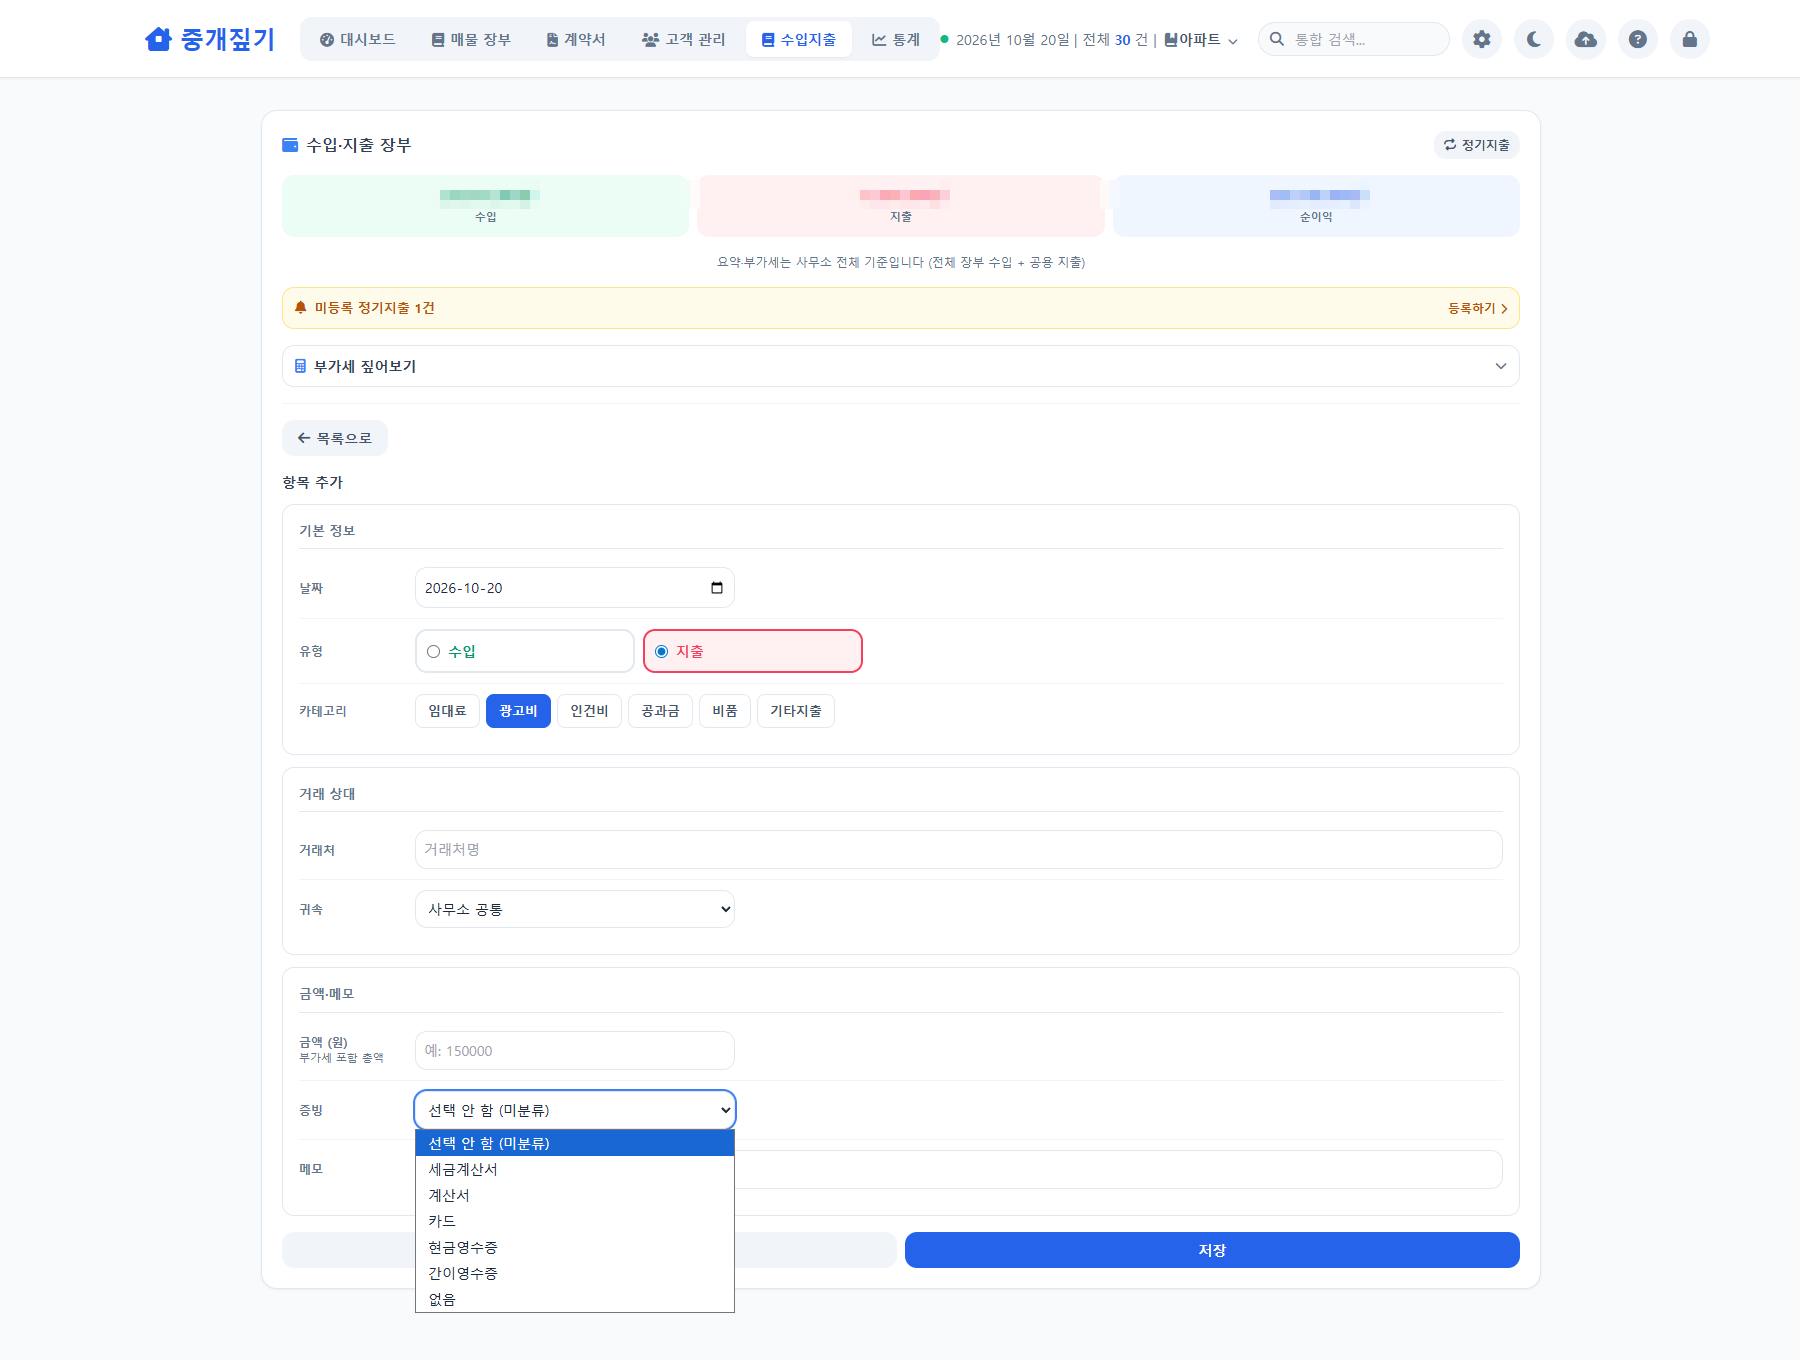The width and height of the screenshot is (1800, 1360).
Task: Open the 아파트 property type dropdown
Action: (x=1201, y=40)
